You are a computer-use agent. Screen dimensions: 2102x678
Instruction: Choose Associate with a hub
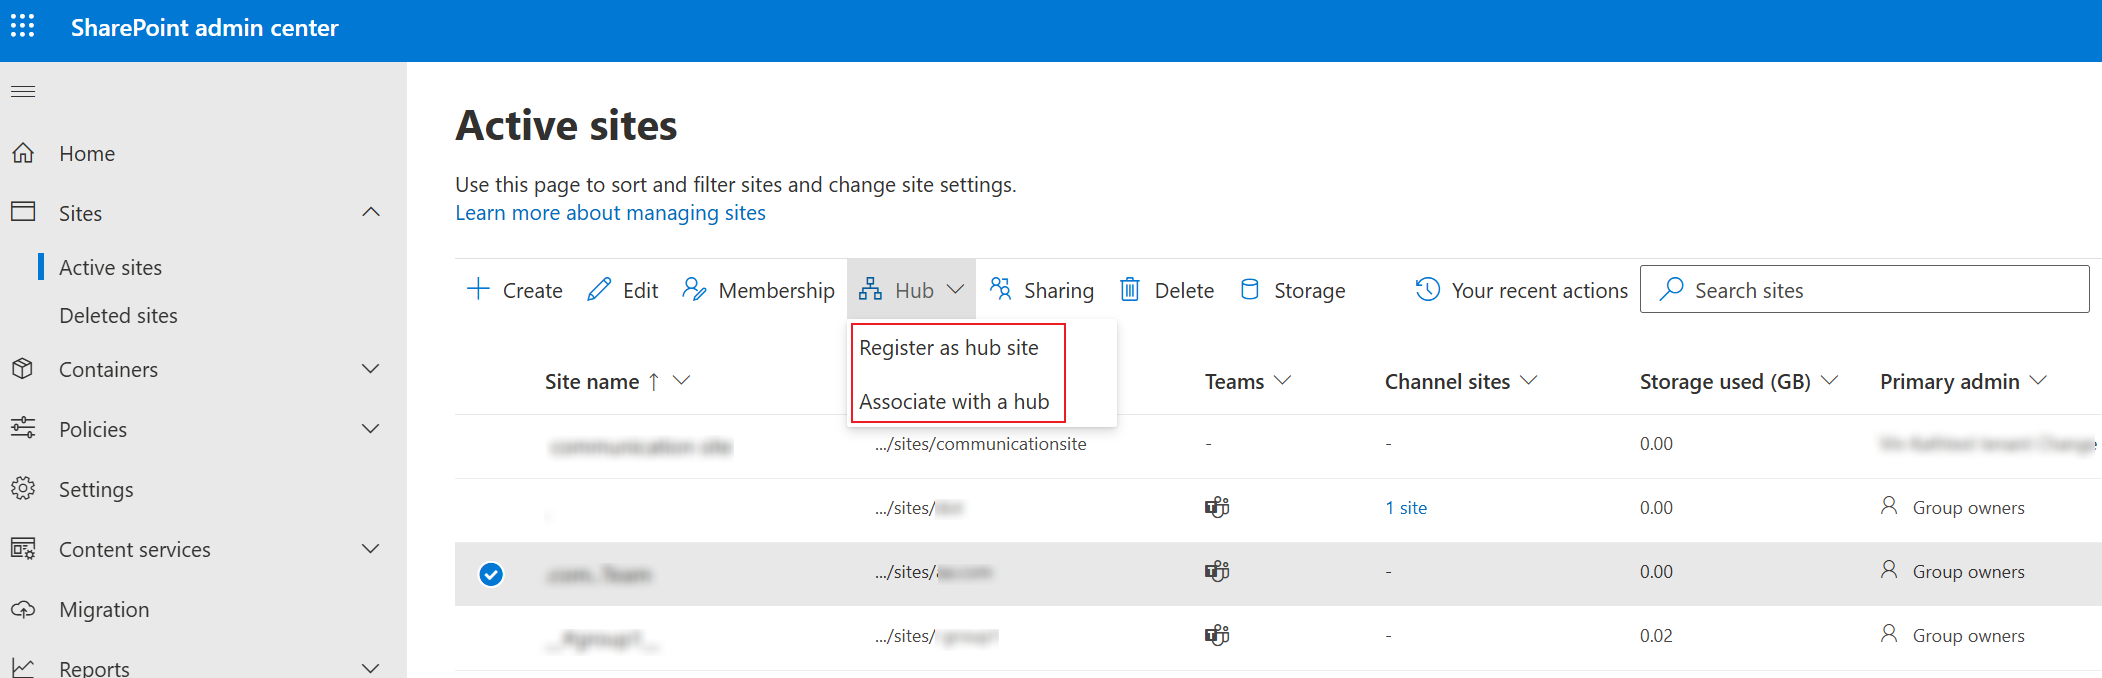954,402
